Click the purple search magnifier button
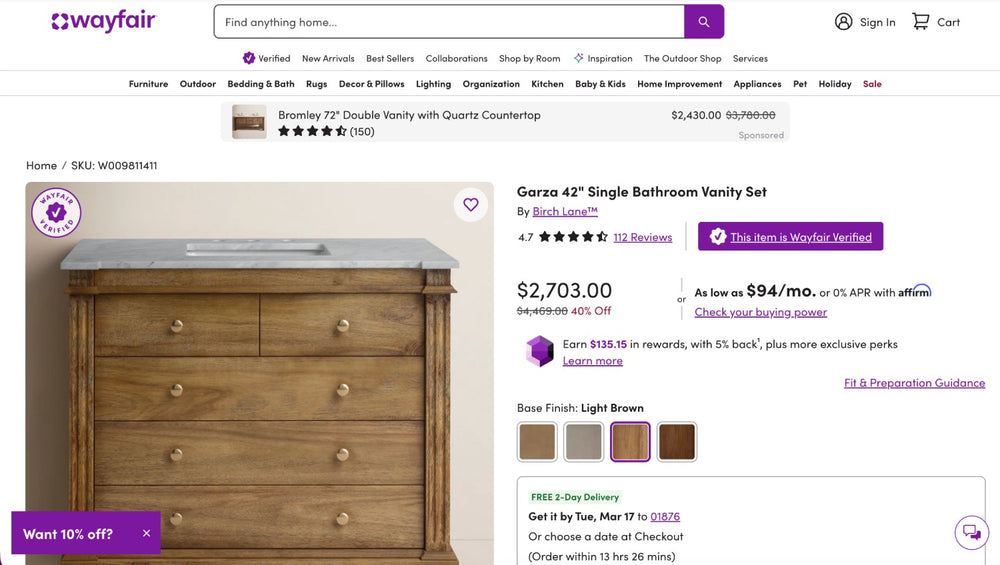This screenshot has height=565, width=1000. click(x=704, y=22)
